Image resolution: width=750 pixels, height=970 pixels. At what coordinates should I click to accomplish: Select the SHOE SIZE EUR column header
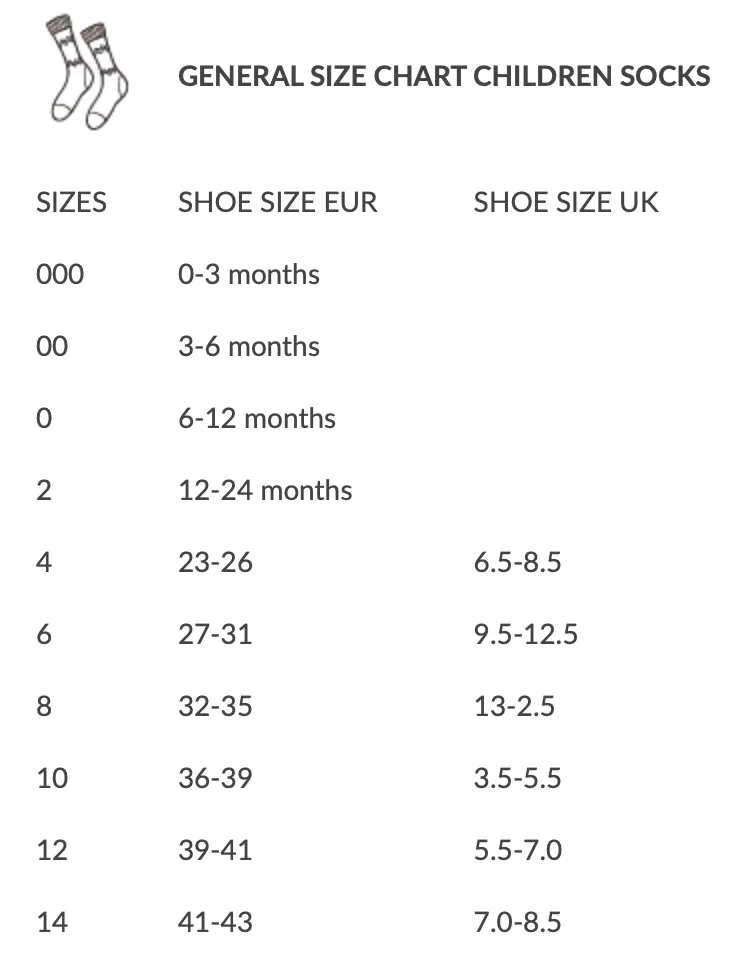pyautogui.click(x=278, y=202)
